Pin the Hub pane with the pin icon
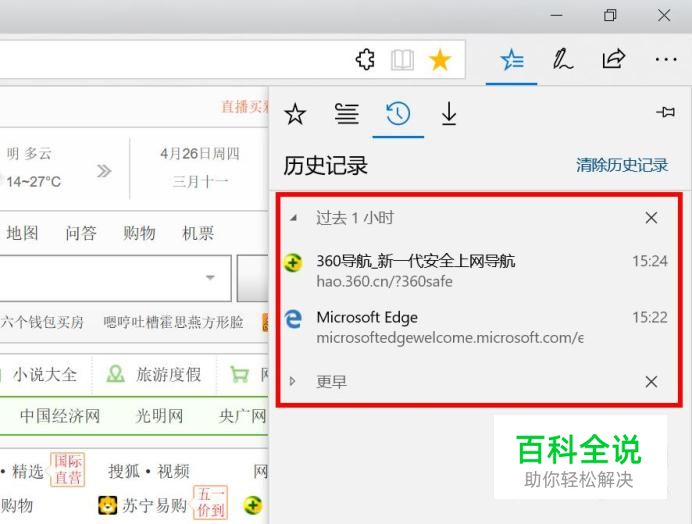Viewport: 692px width, 524px height. point(665,112)
